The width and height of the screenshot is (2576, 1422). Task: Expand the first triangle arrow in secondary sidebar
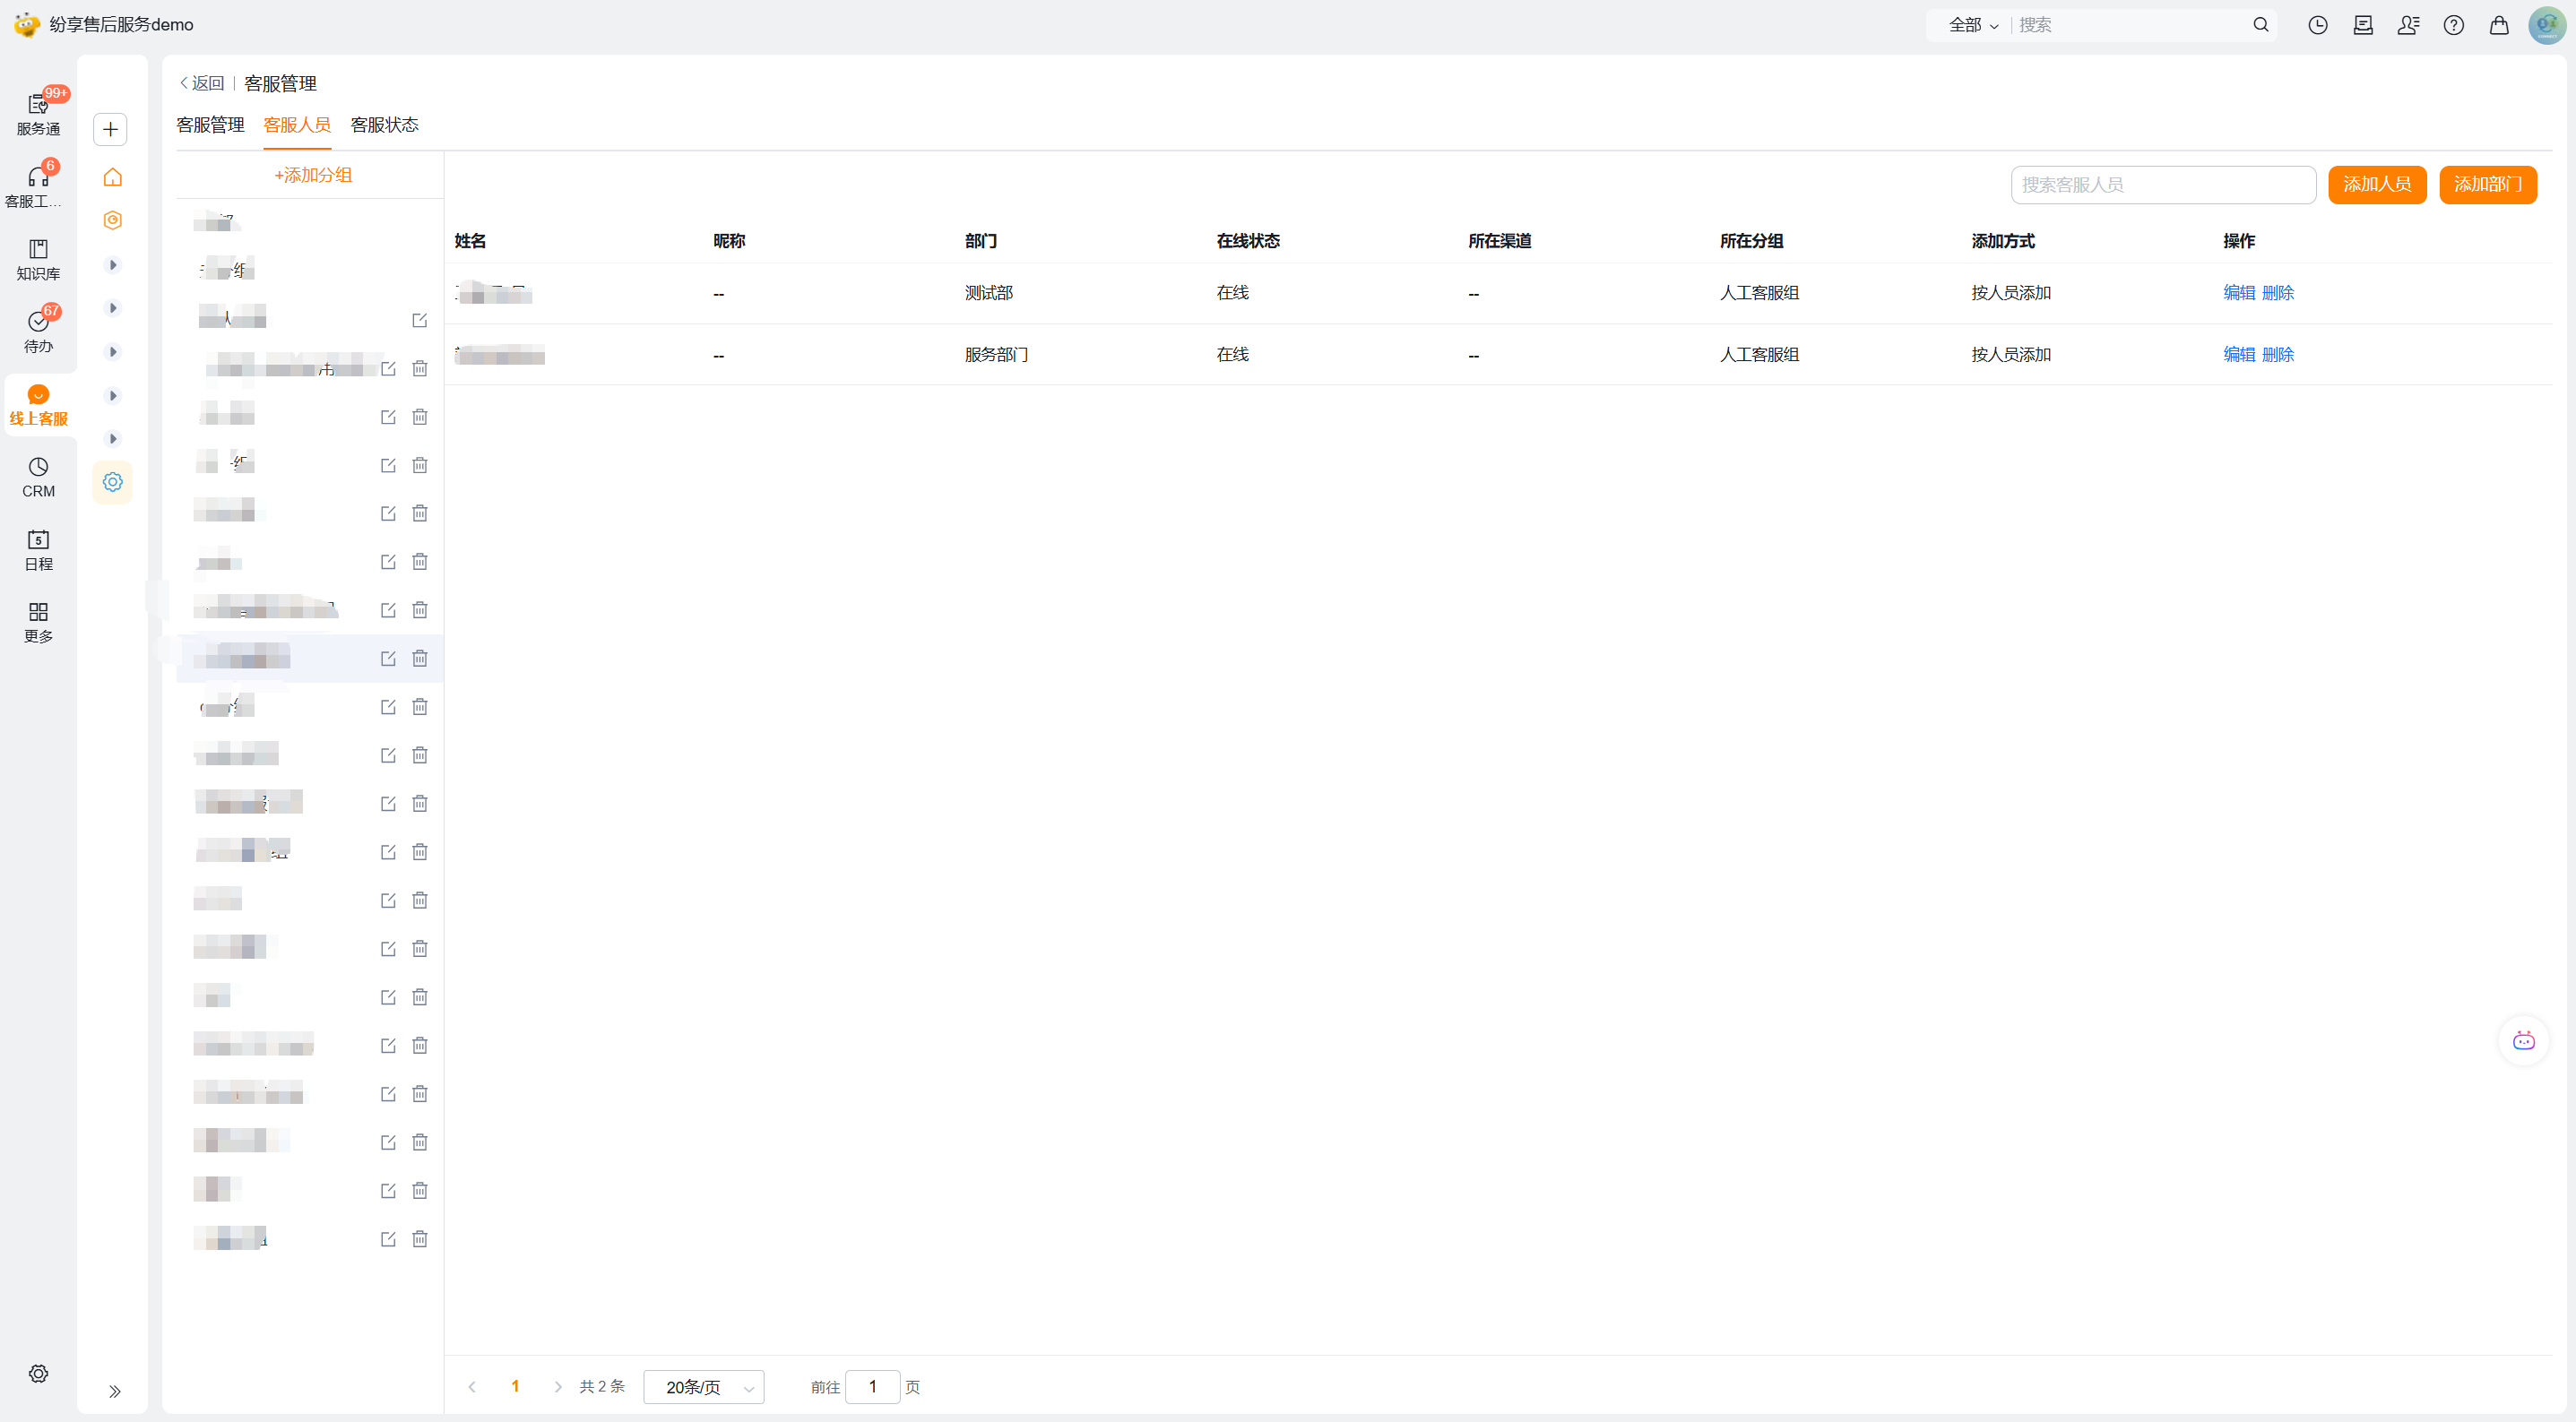click(x=113, y=265)
